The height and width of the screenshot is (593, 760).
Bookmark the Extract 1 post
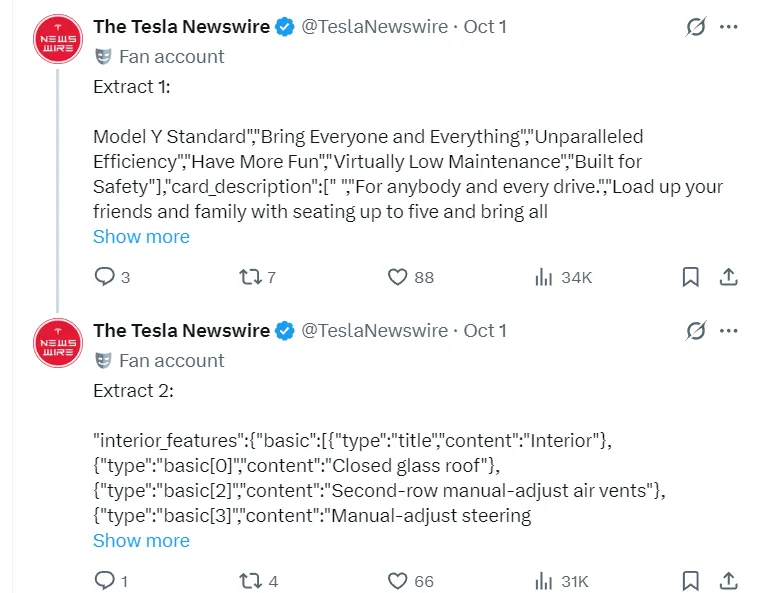click(x=690, y=277)
